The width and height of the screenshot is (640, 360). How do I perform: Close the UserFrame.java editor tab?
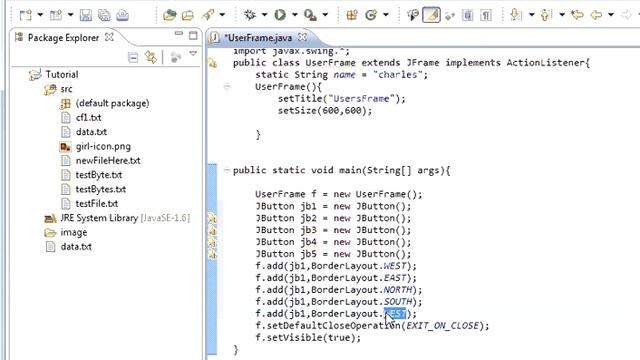click(x=302, y=37)
